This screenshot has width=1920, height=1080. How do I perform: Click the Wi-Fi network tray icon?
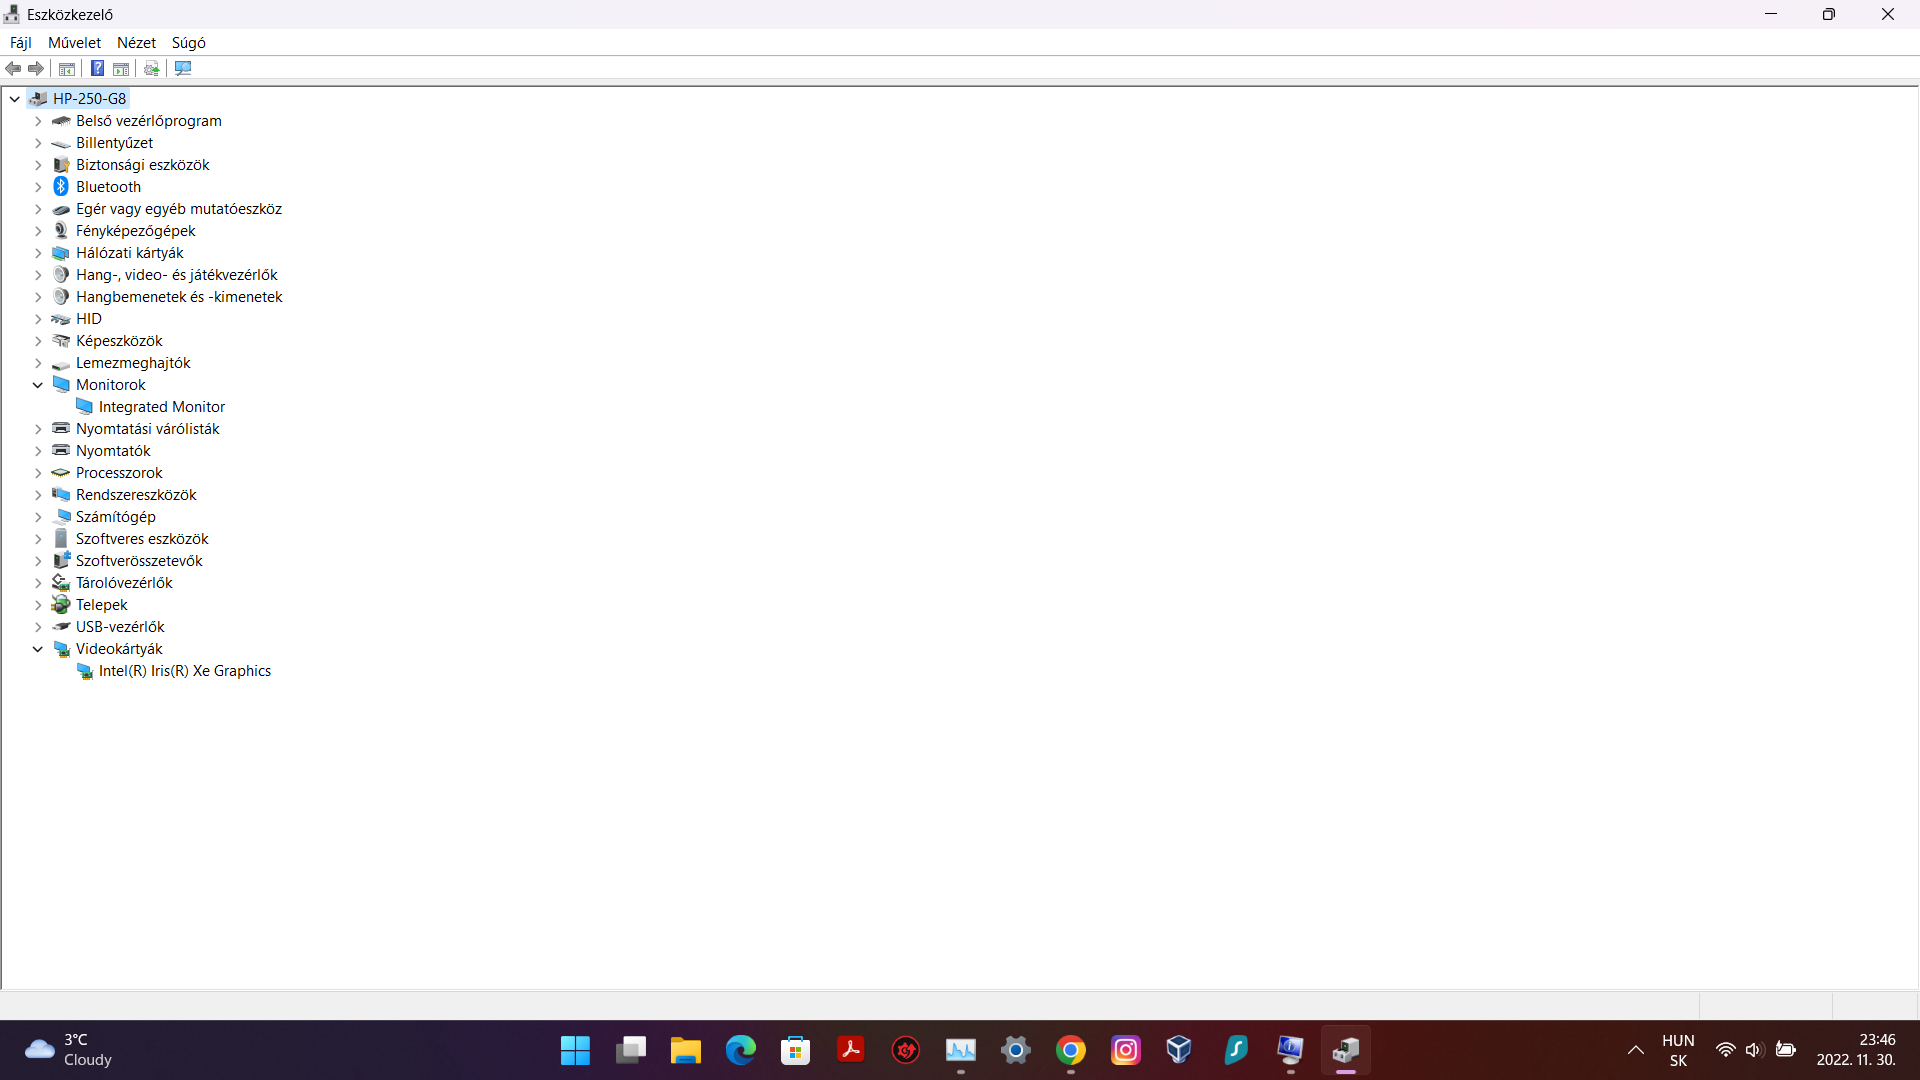1725,1050
